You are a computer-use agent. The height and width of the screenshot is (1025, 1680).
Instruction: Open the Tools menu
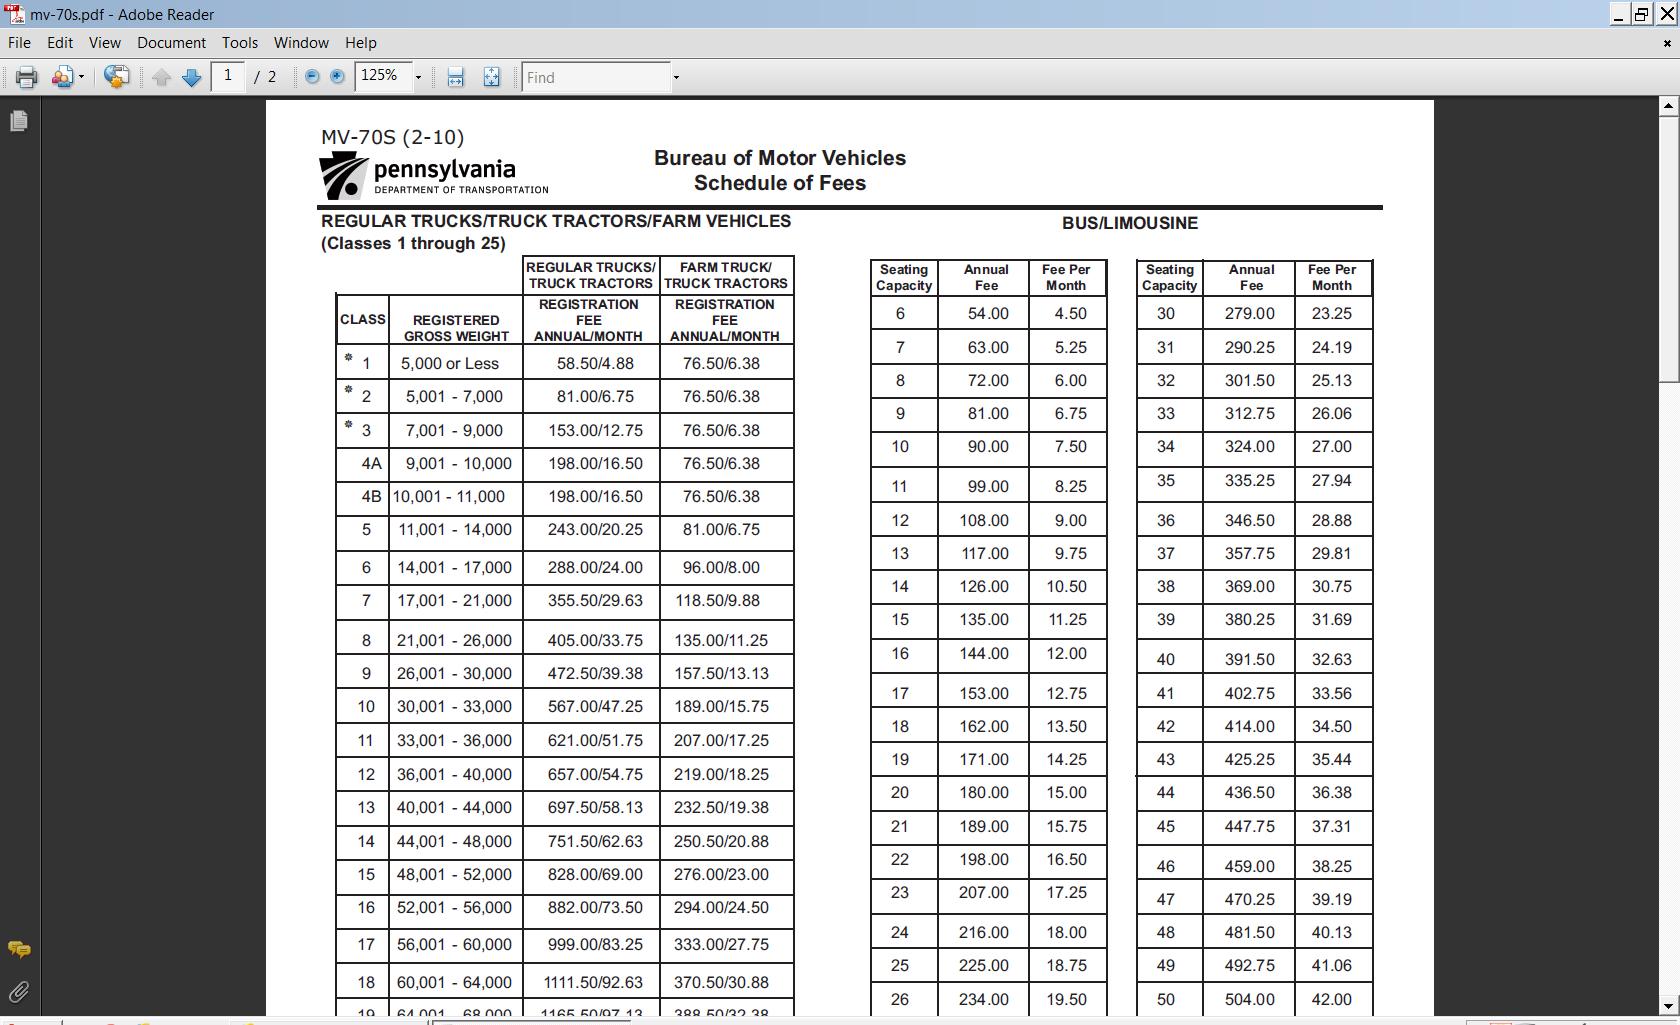click(239, 43)
